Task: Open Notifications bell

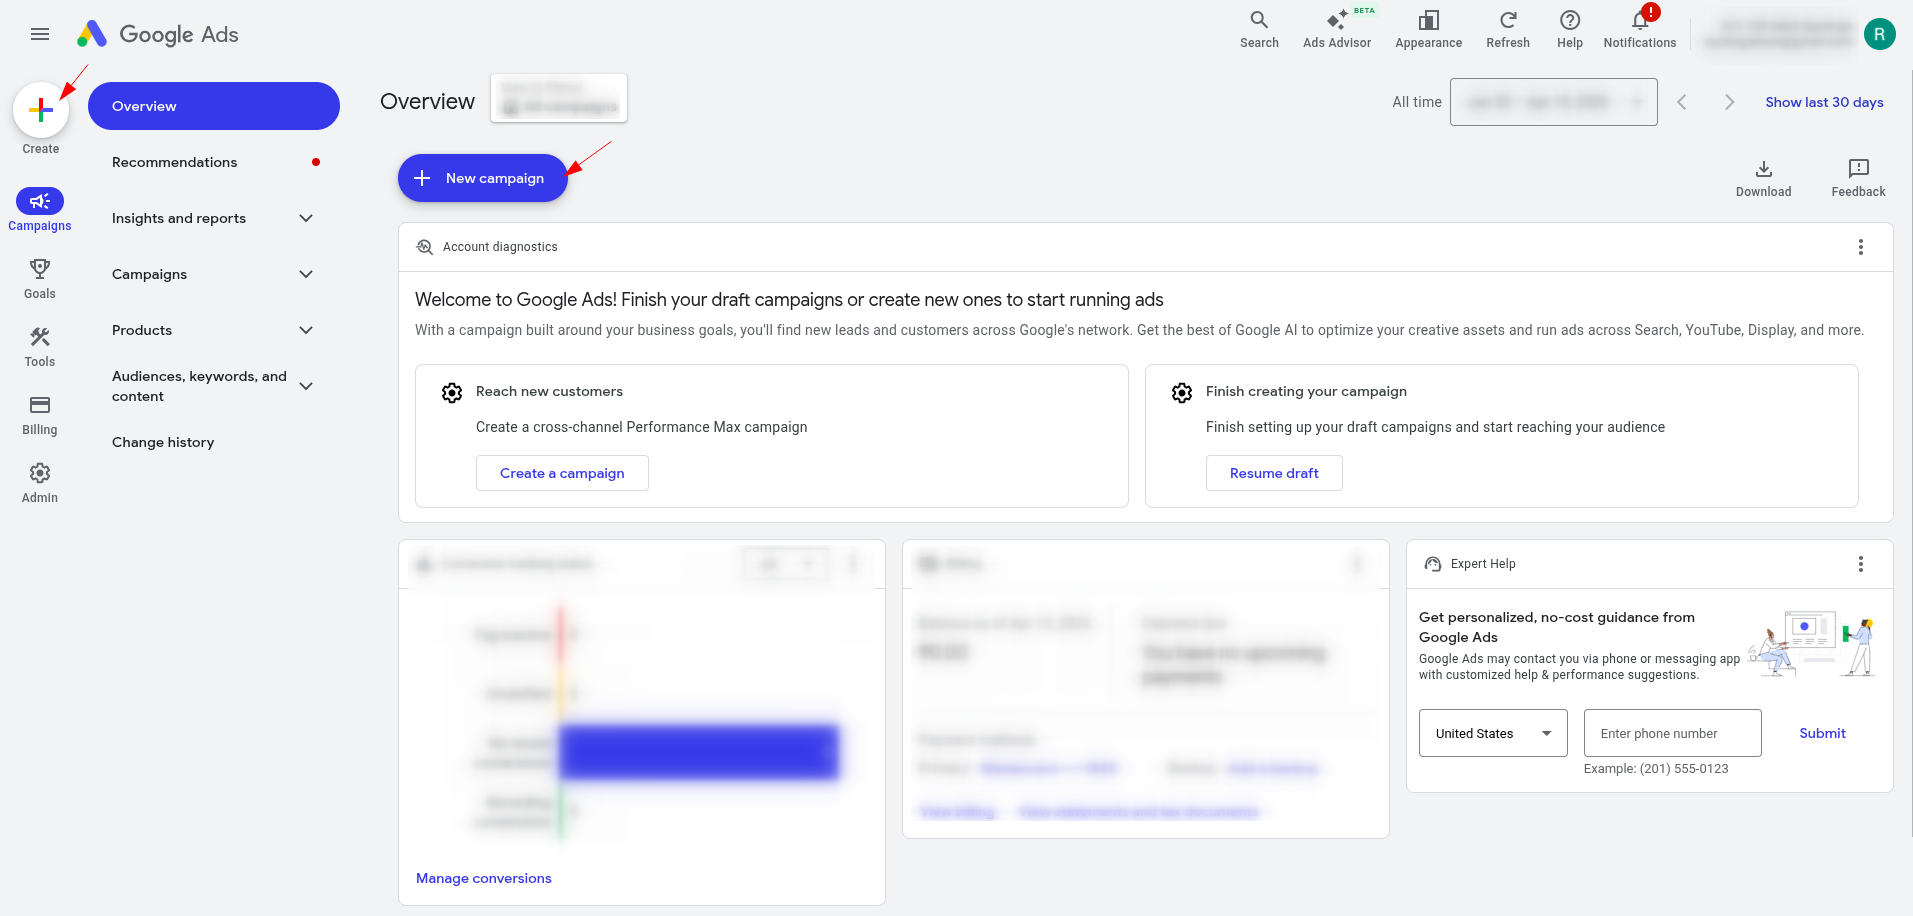Action: coord(1640,29)
